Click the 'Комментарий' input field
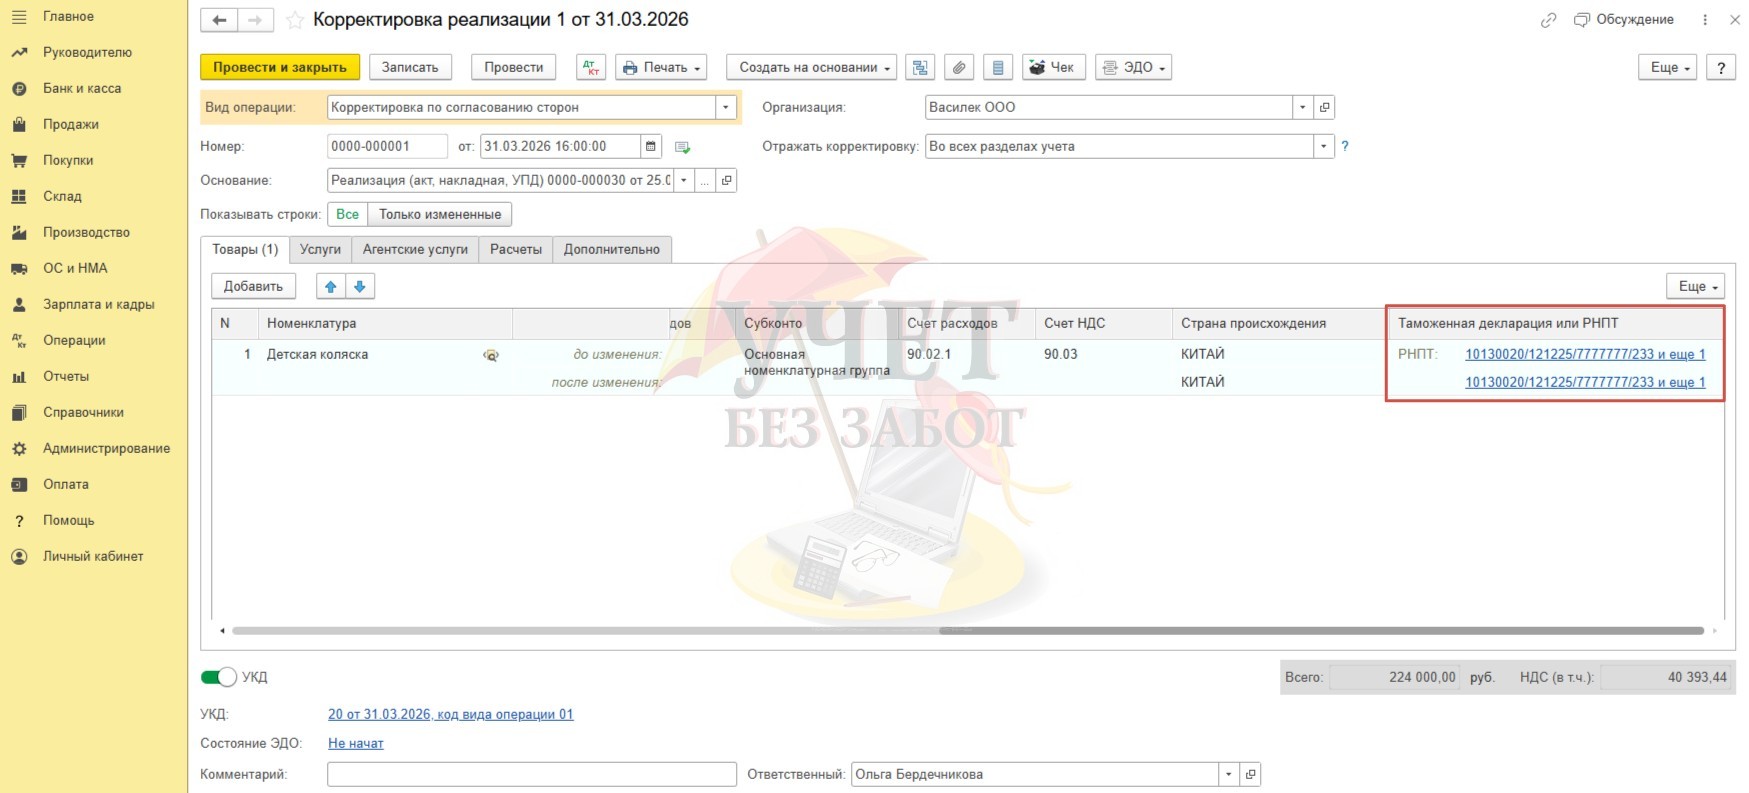 pos(531,774)
